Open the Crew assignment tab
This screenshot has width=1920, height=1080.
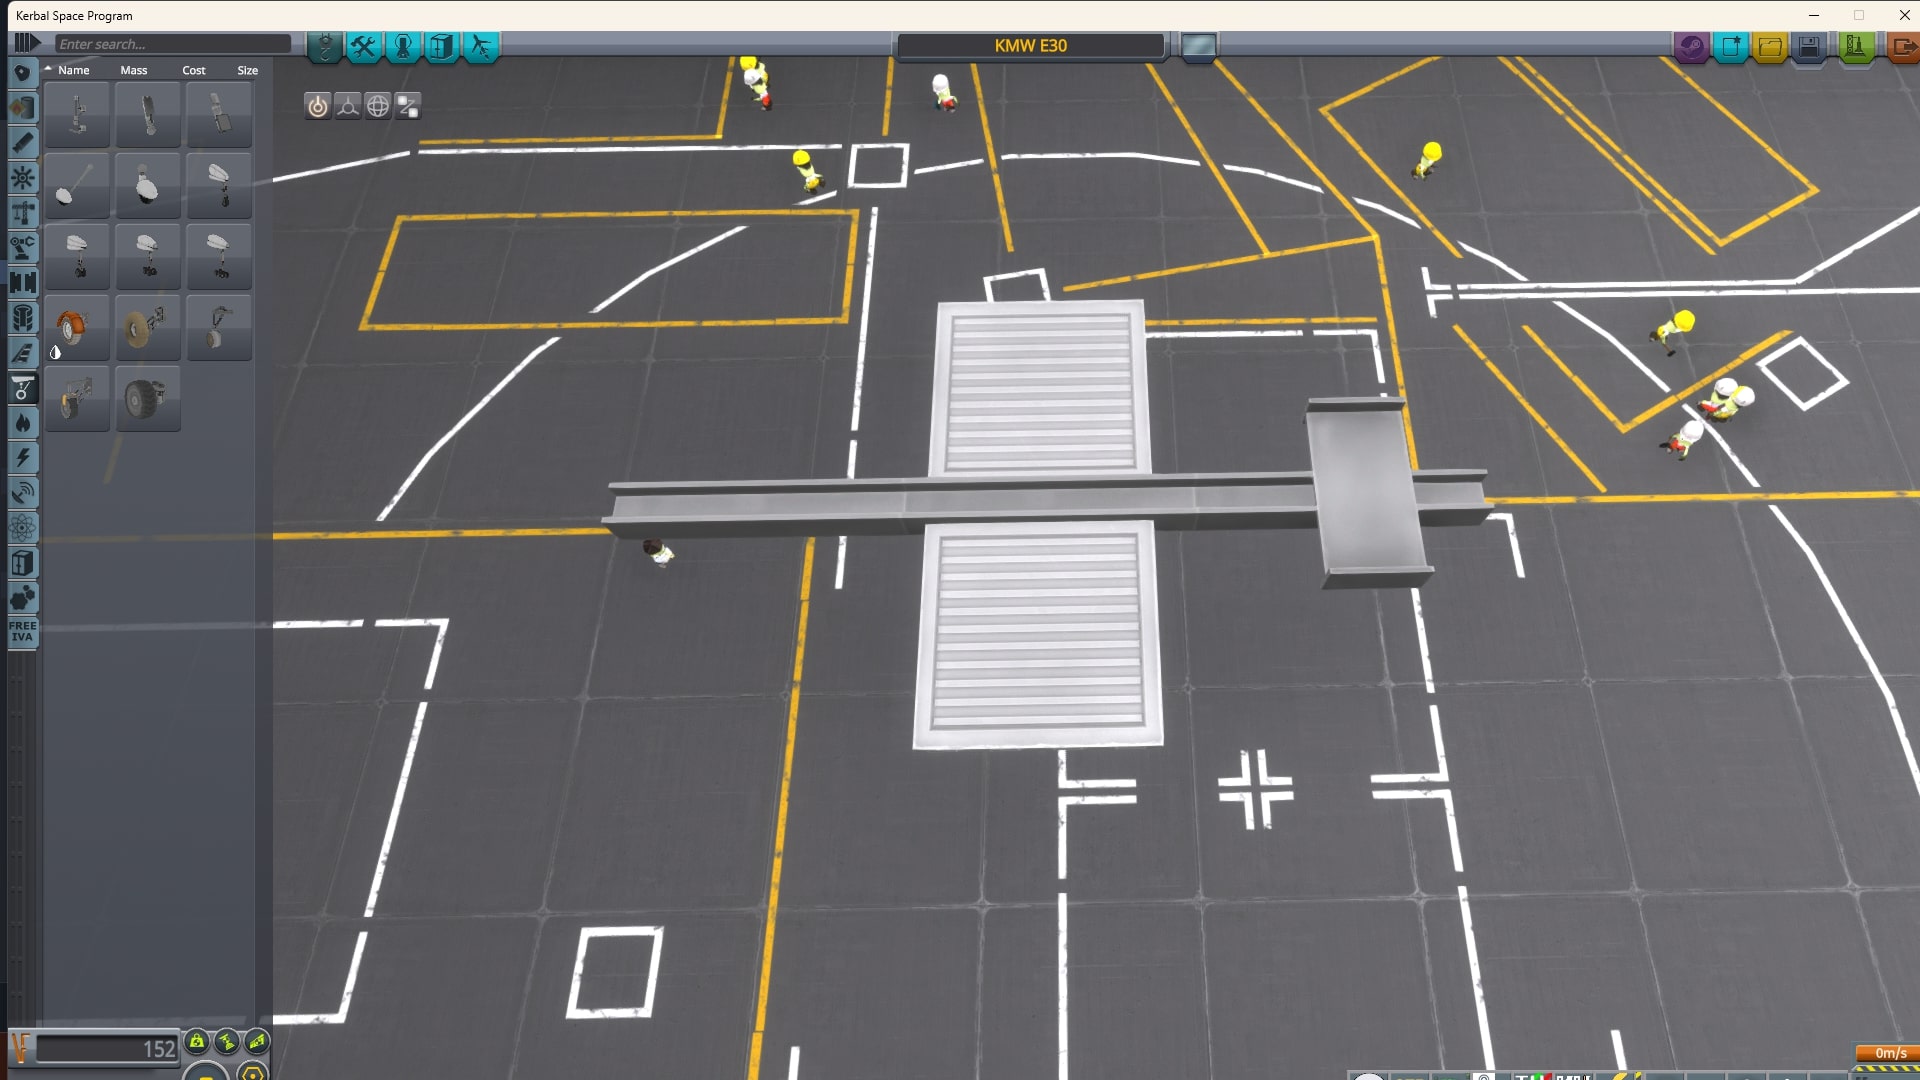[x=402, y=46]
